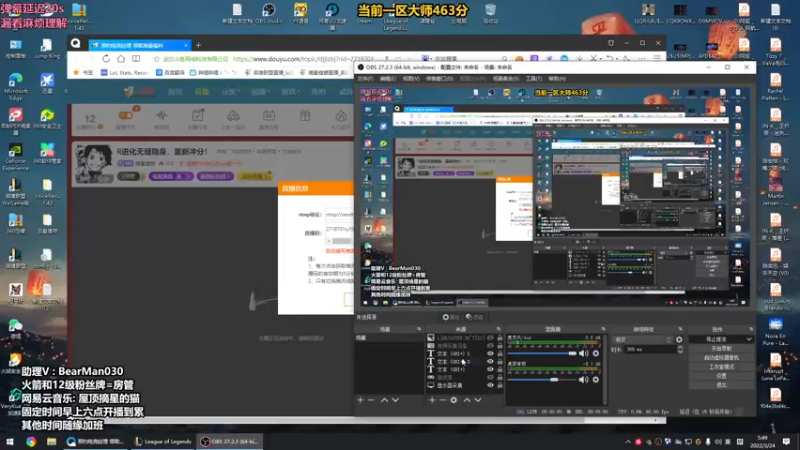Open 工具(T) menu in OBS
800x450 pixels.
point(534,79)
